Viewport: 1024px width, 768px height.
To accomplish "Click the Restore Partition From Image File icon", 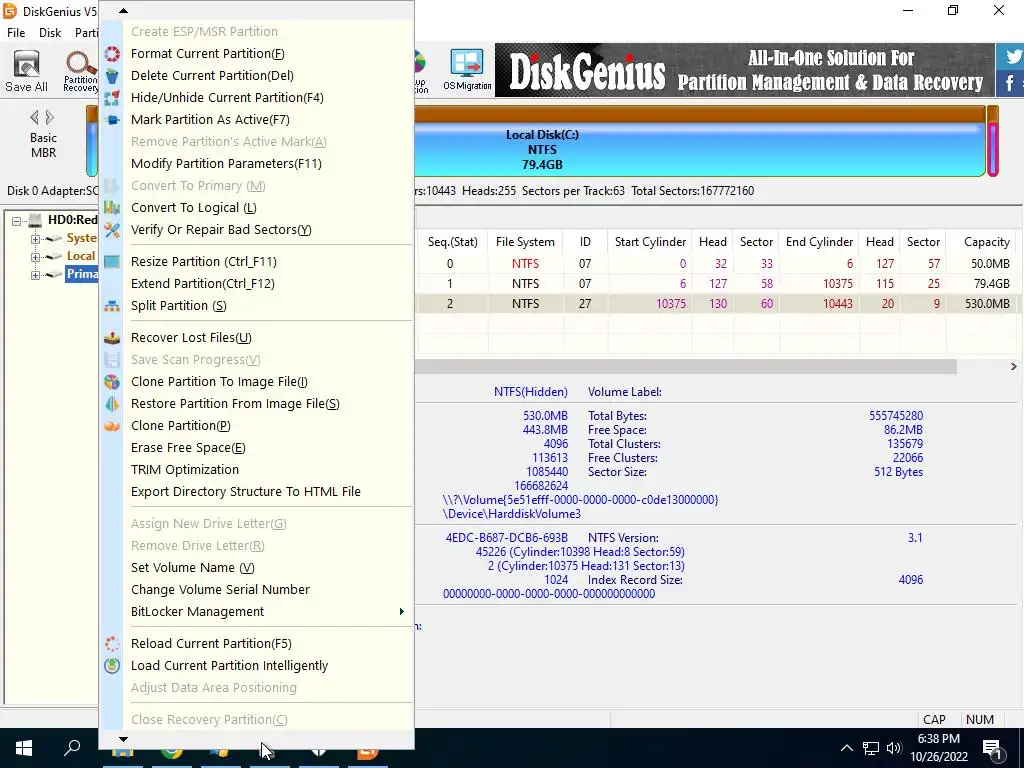I will (112, 404).
